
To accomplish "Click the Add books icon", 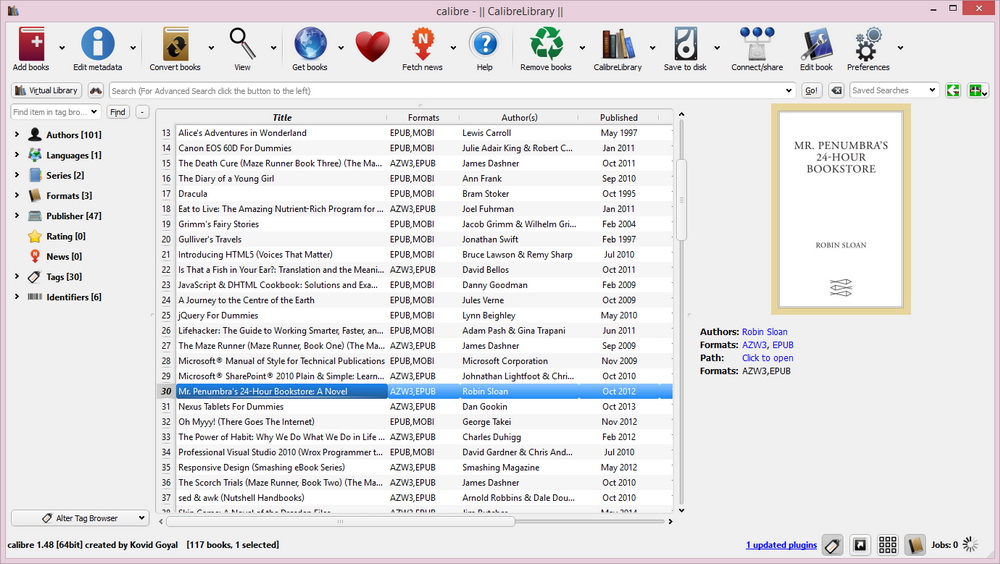I will pos(31,45).
